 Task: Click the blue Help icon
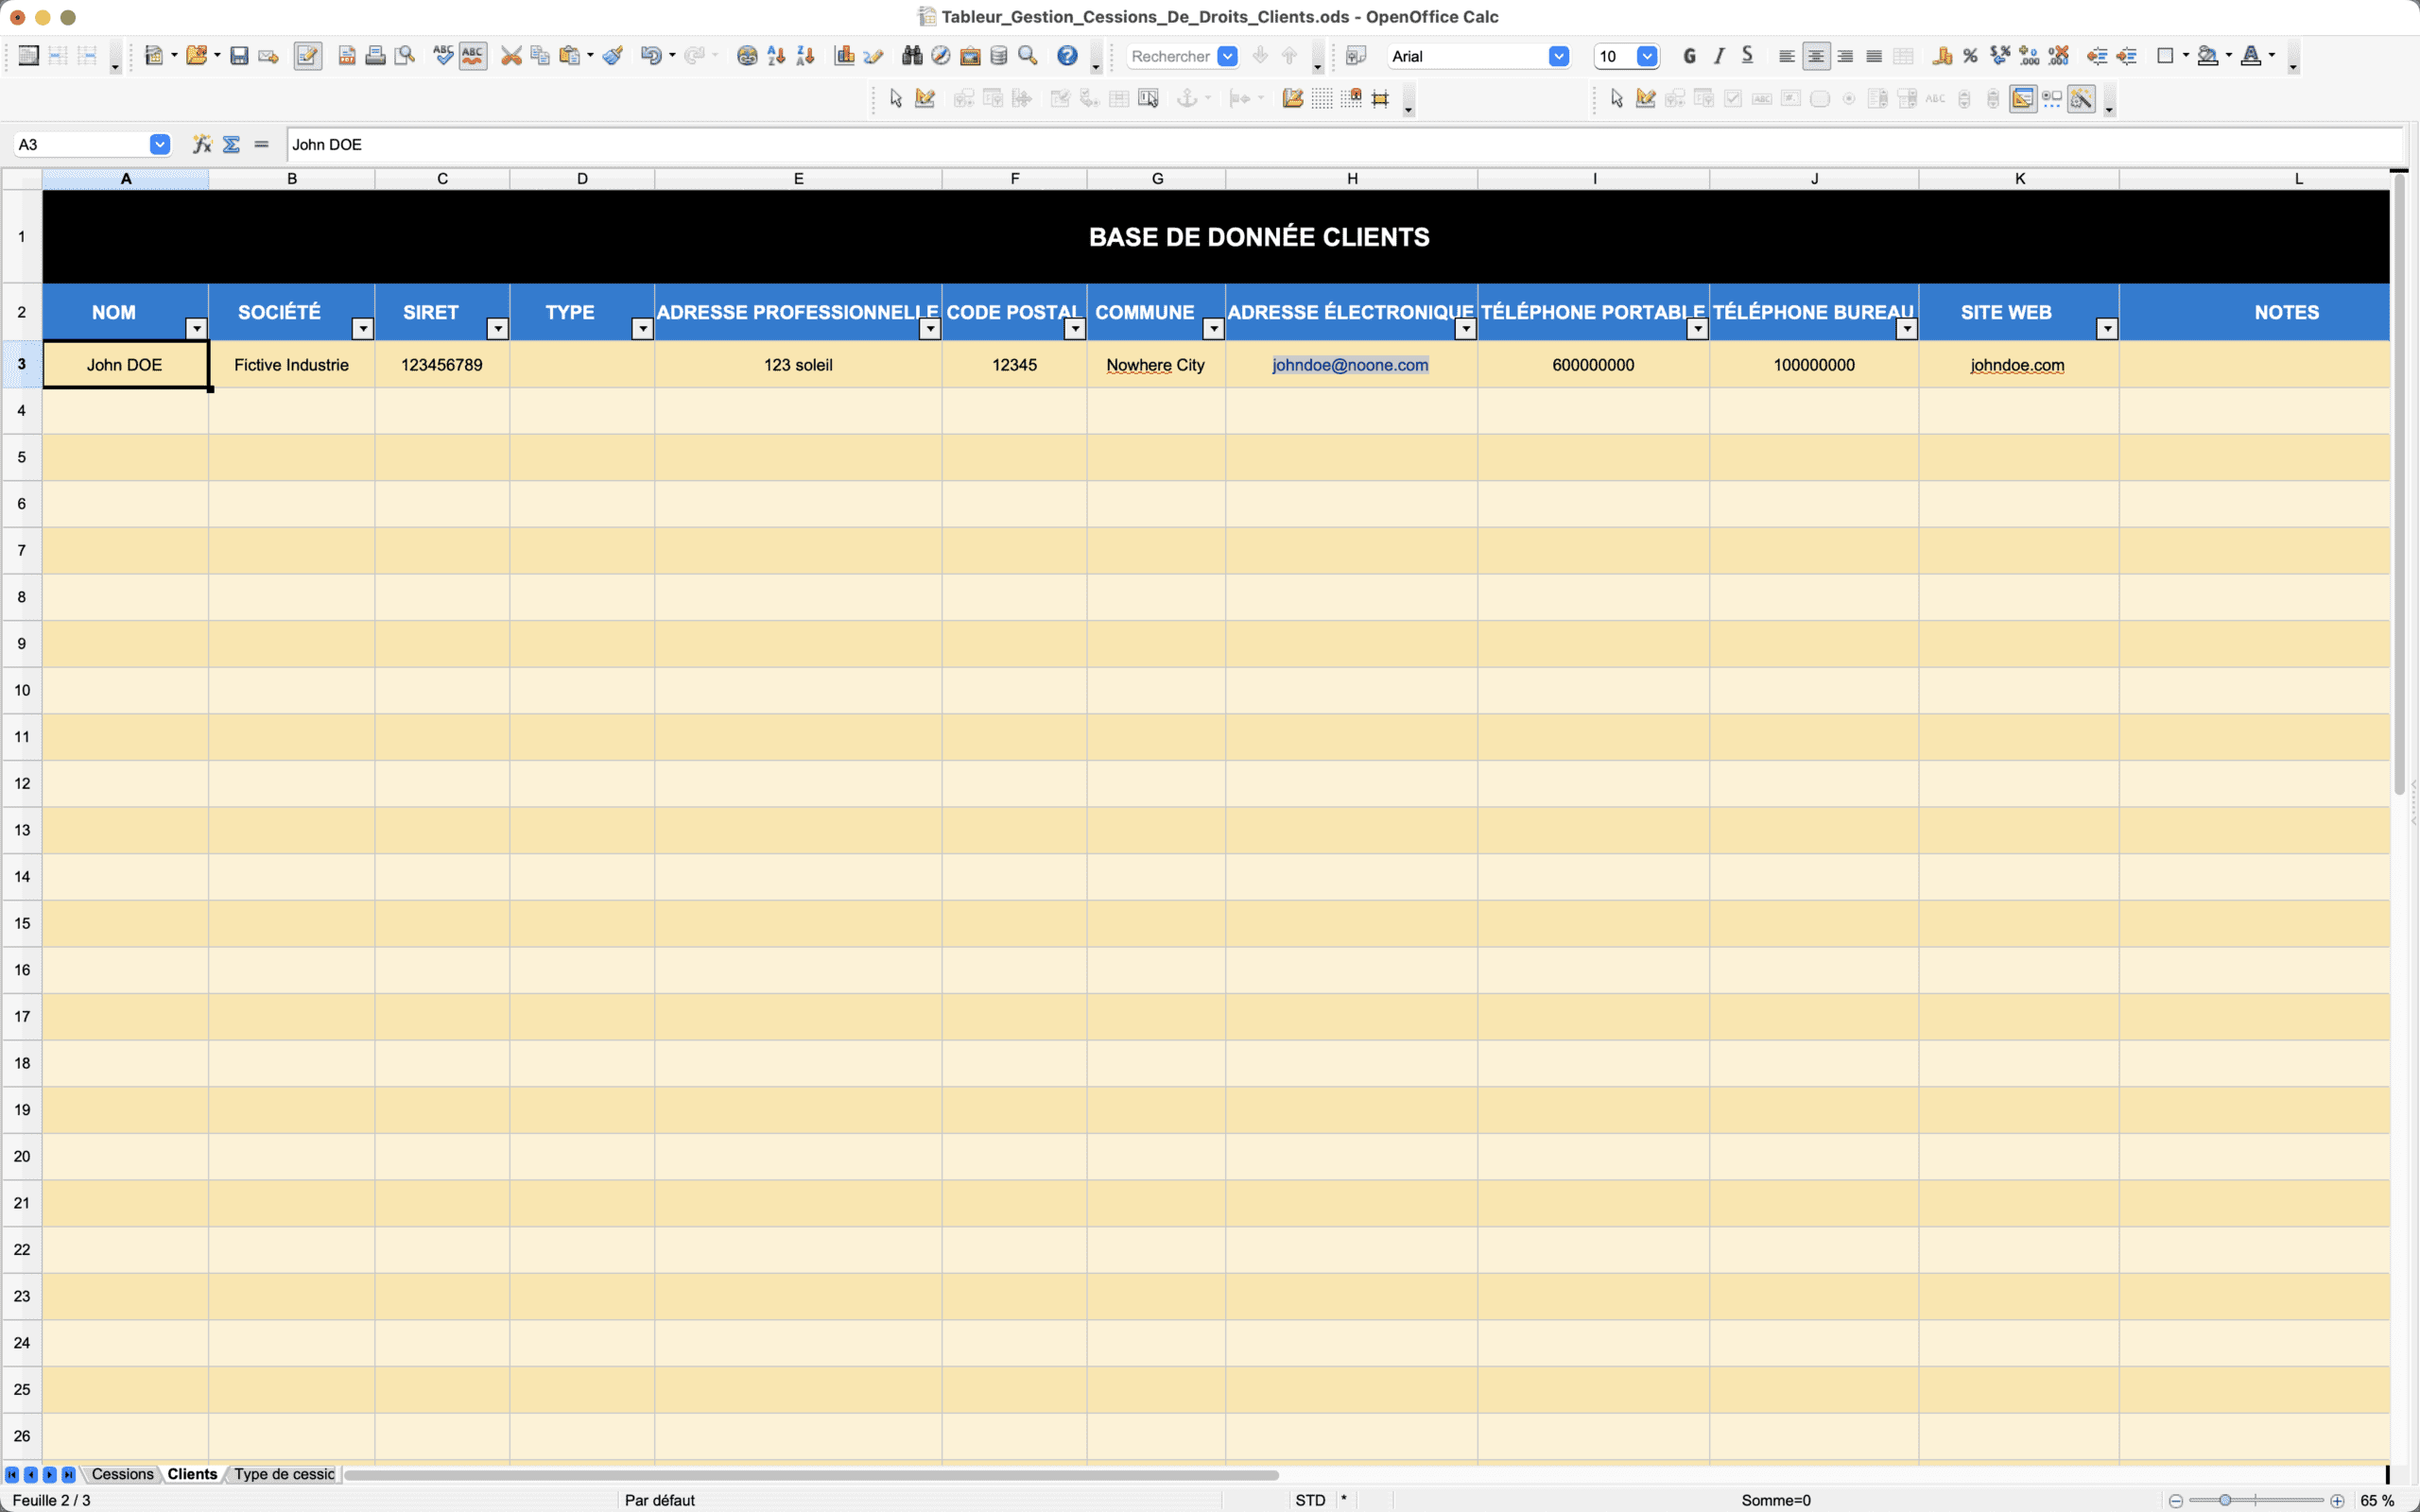click(1067, 56)
